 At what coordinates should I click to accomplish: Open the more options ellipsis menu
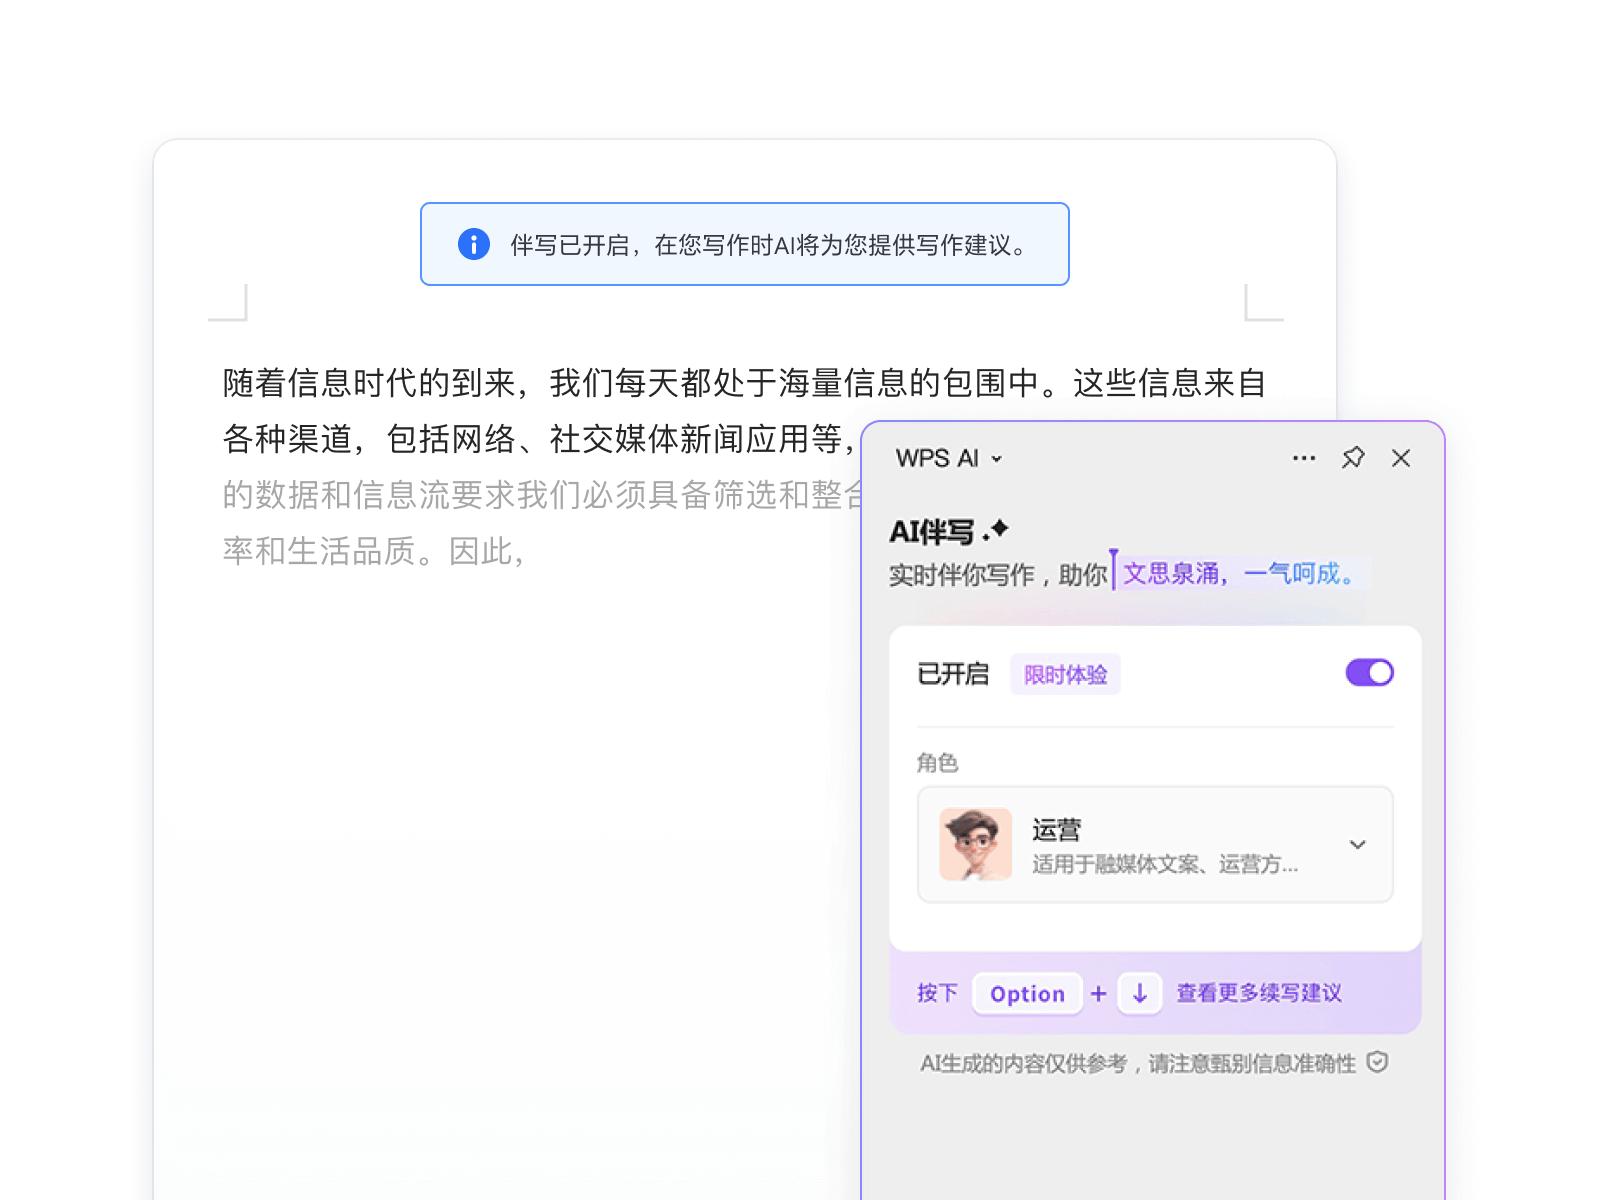tap(1303, 458)
